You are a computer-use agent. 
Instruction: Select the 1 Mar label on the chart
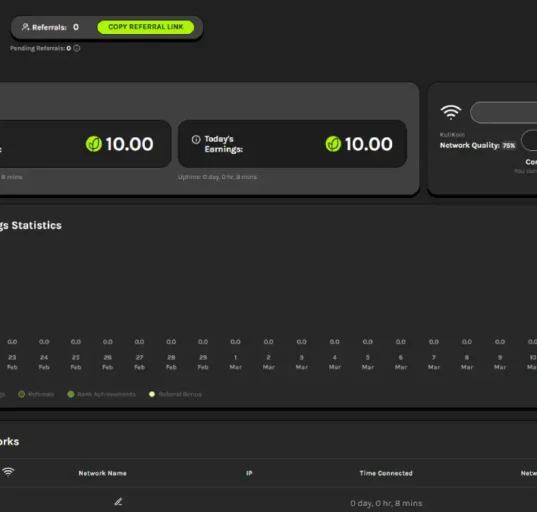click(x=235, y=362)
